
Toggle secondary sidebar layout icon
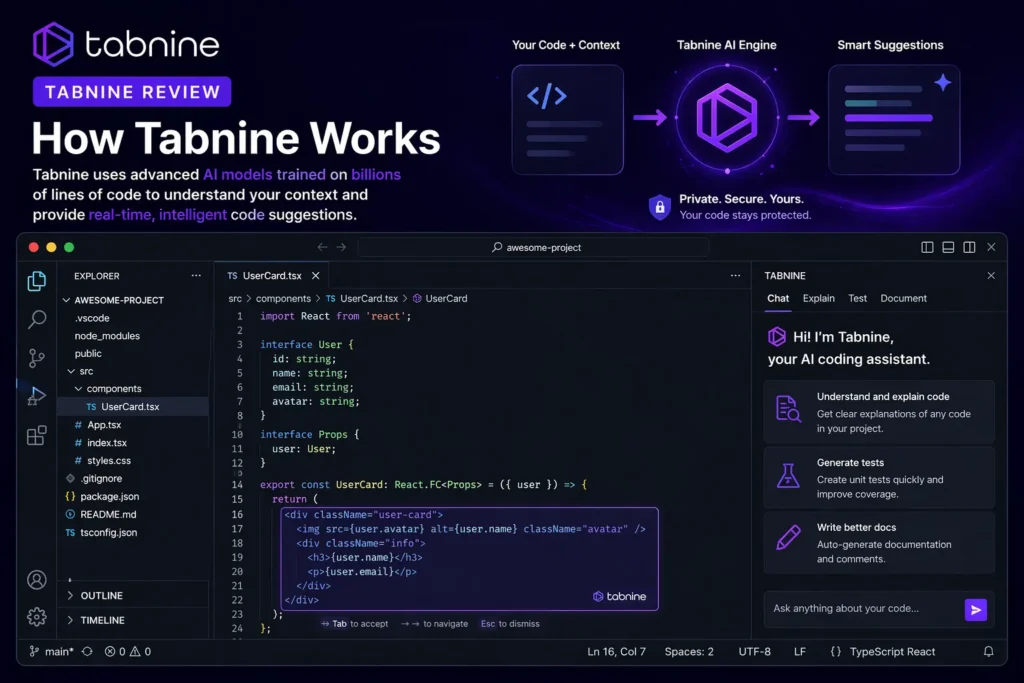(969, 247)
